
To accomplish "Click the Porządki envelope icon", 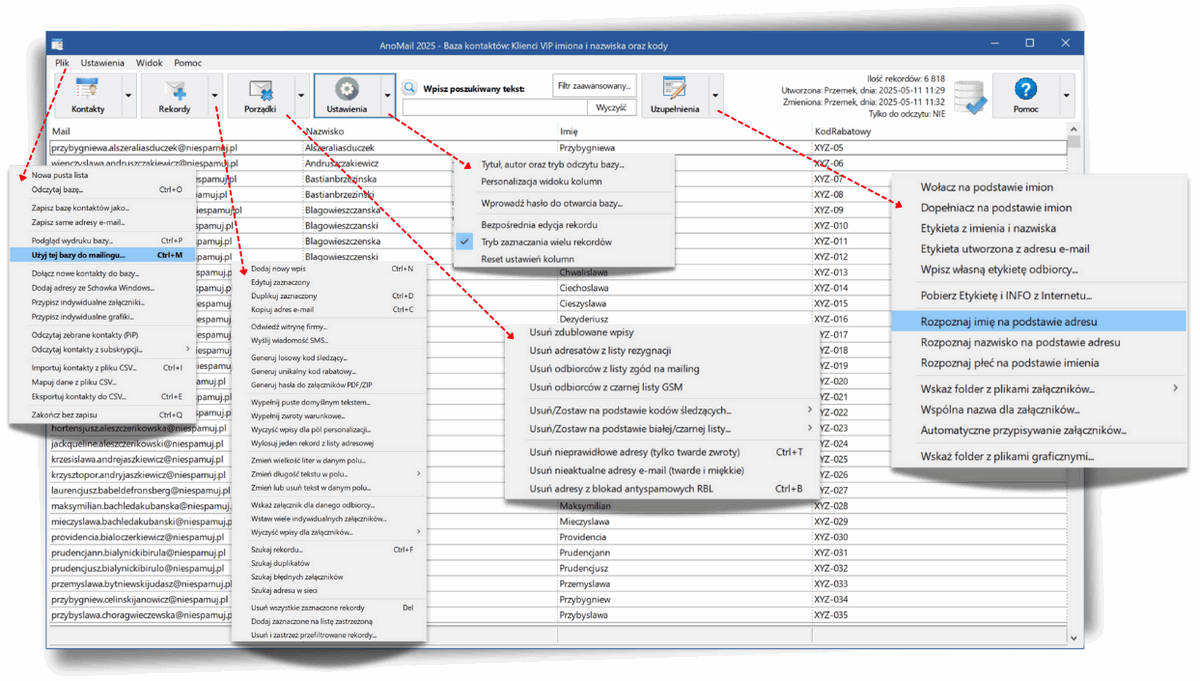I will click(x=261, y=89).
